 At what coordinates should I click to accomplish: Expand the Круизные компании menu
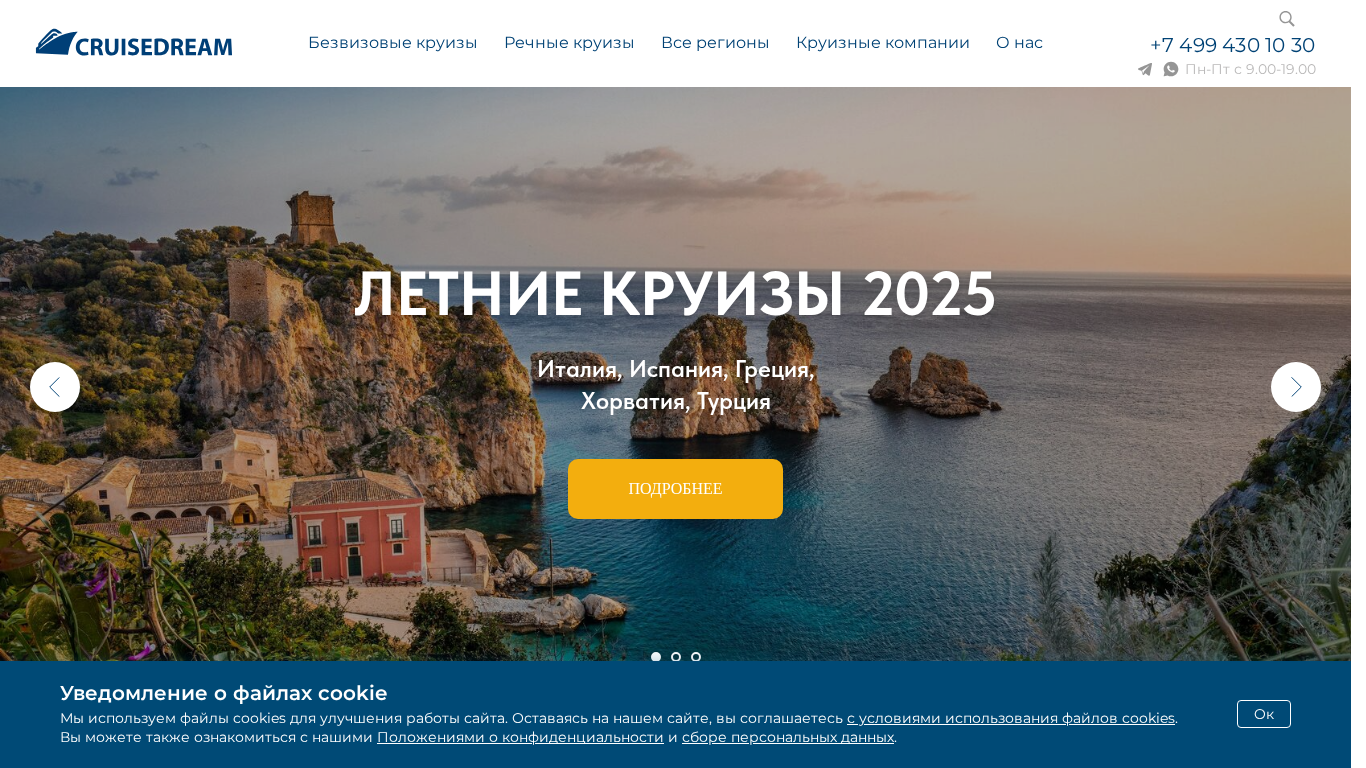[x=883, y=43]
